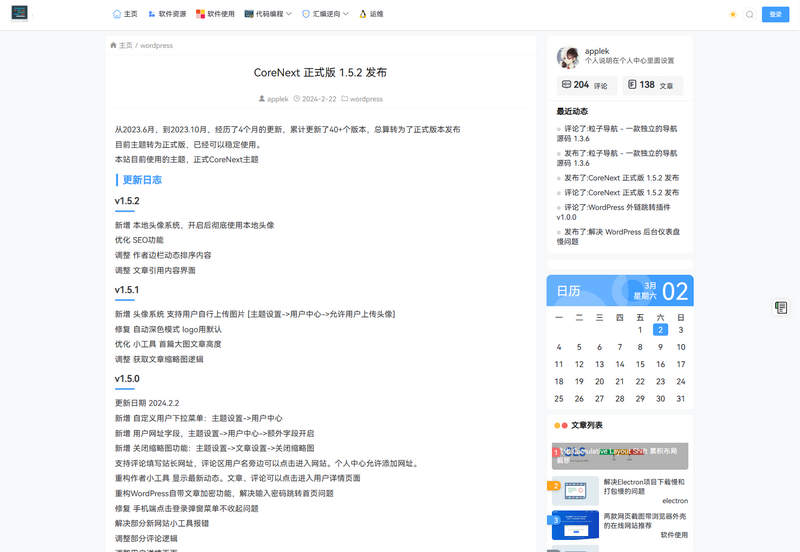
Task: Open 评论了:粒子导航 源码 1.3.6 activity
Action: (617, 134)
